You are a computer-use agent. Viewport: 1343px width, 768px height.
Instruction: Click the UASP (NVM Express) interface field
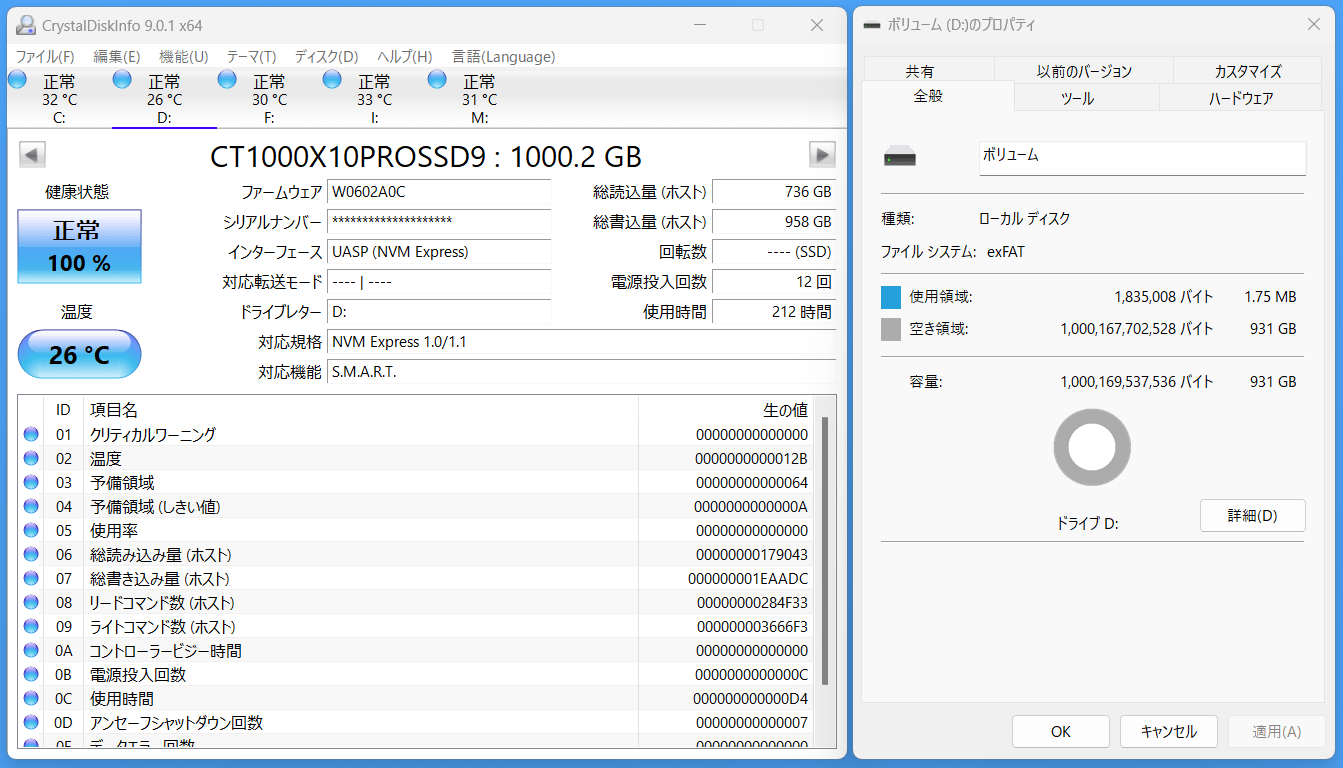(x=439, y=252)
